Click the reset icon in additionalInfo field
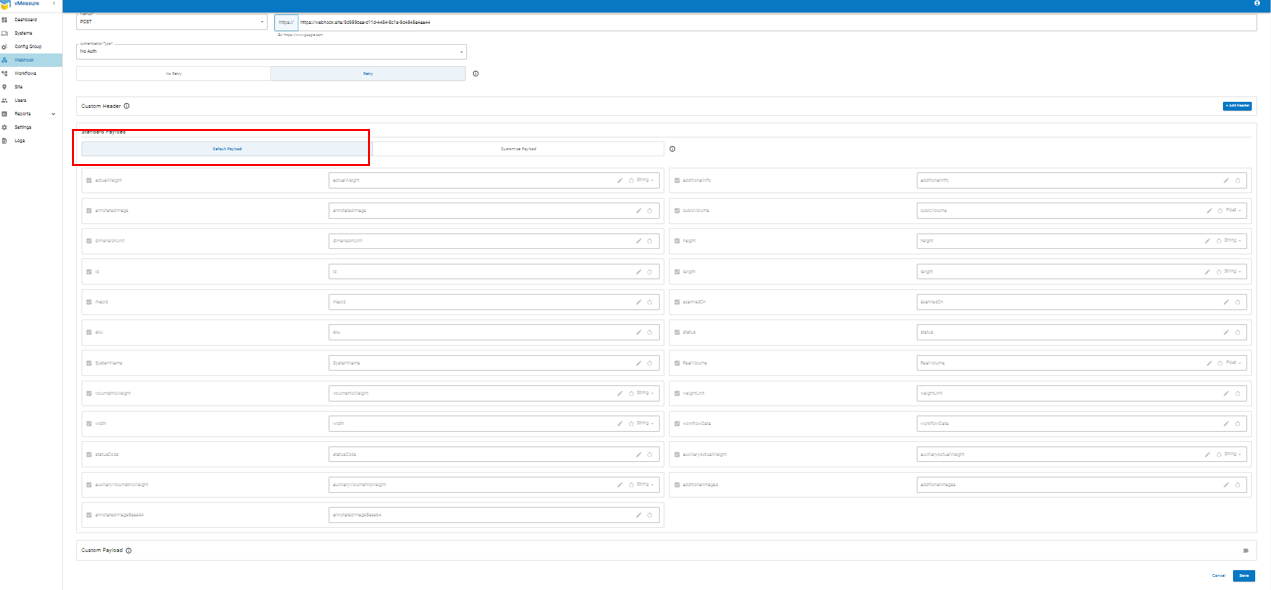1271x590 pixels. pyautogui.click(x=1237, y=181)
